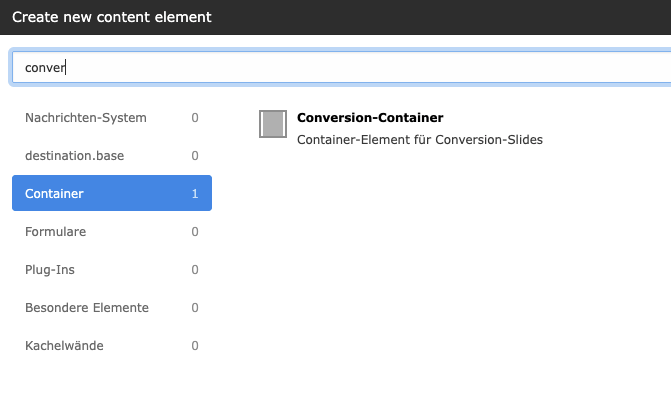
Task: Open the Besondere Elemente category
Action: [x=112, y=308]
